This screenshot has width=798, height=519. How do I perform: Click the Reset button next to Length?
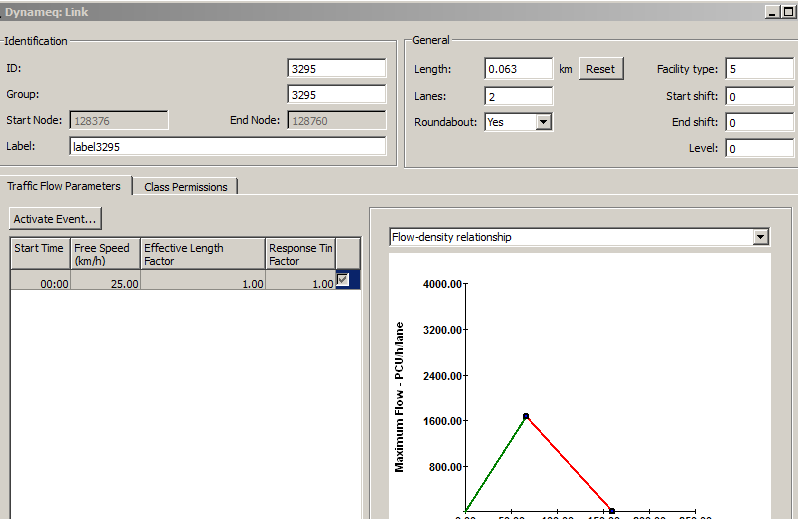tap(601, 69)
